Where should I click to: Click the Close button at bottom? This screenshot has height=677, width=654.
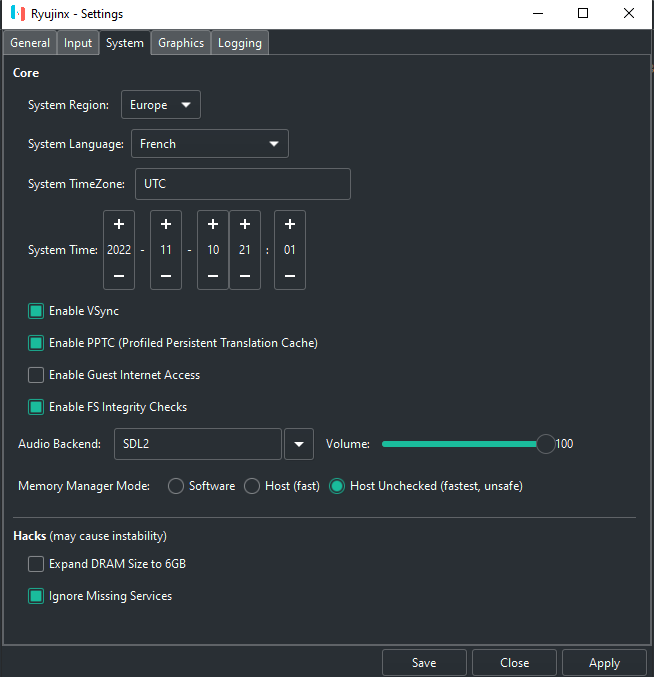[x=515, y=663]
